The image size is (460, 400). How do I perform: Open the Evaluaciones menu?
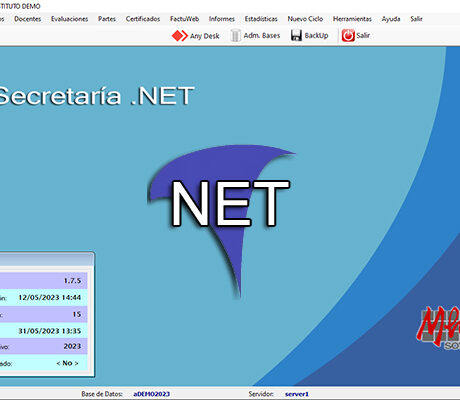[69, 19]
